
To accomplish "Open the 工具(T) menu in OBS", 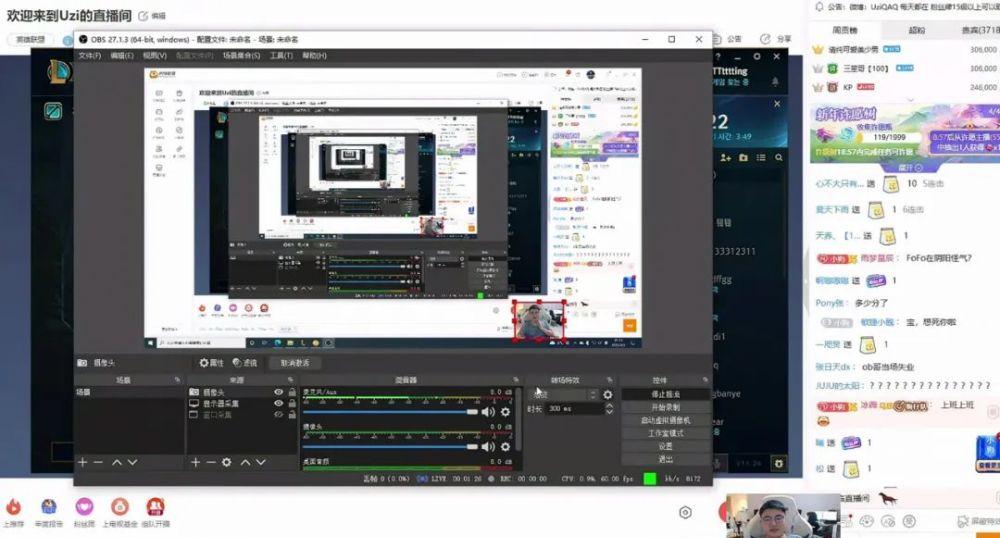I will pyautogui.click(x=281, y=55).
